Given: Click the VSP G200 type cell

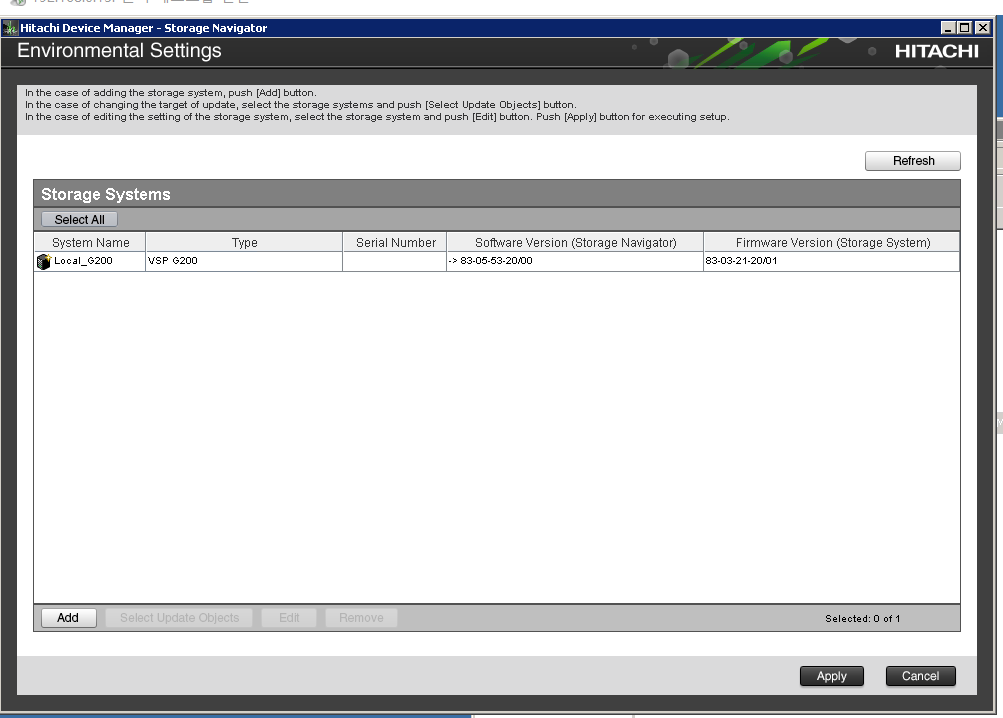Looking at the screenshot, I should [x=244, y=261].
